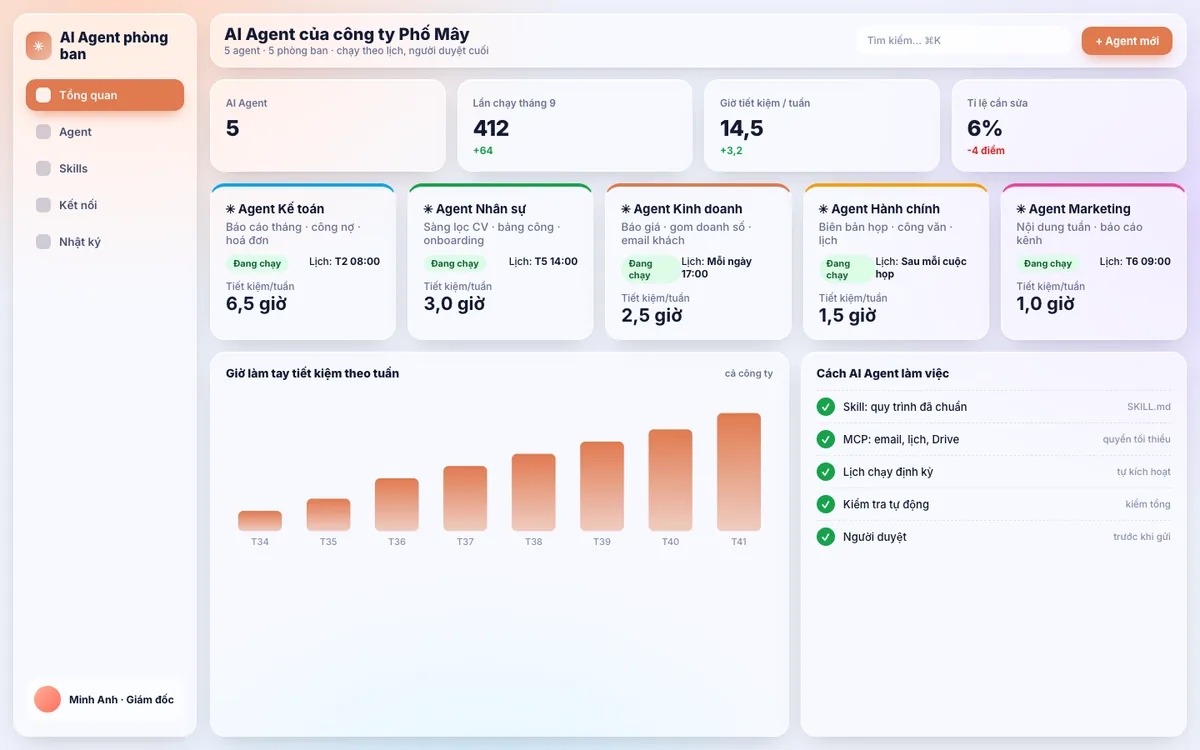
Task: Click Đang chạy badge on Agent Nhân sự
Action: click(x=455, y=264)
